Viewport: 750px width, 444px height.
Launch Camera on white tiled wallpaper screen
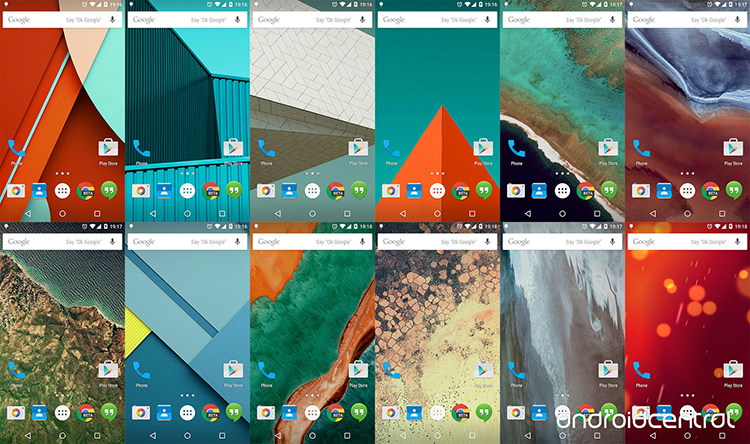(267, 190)
